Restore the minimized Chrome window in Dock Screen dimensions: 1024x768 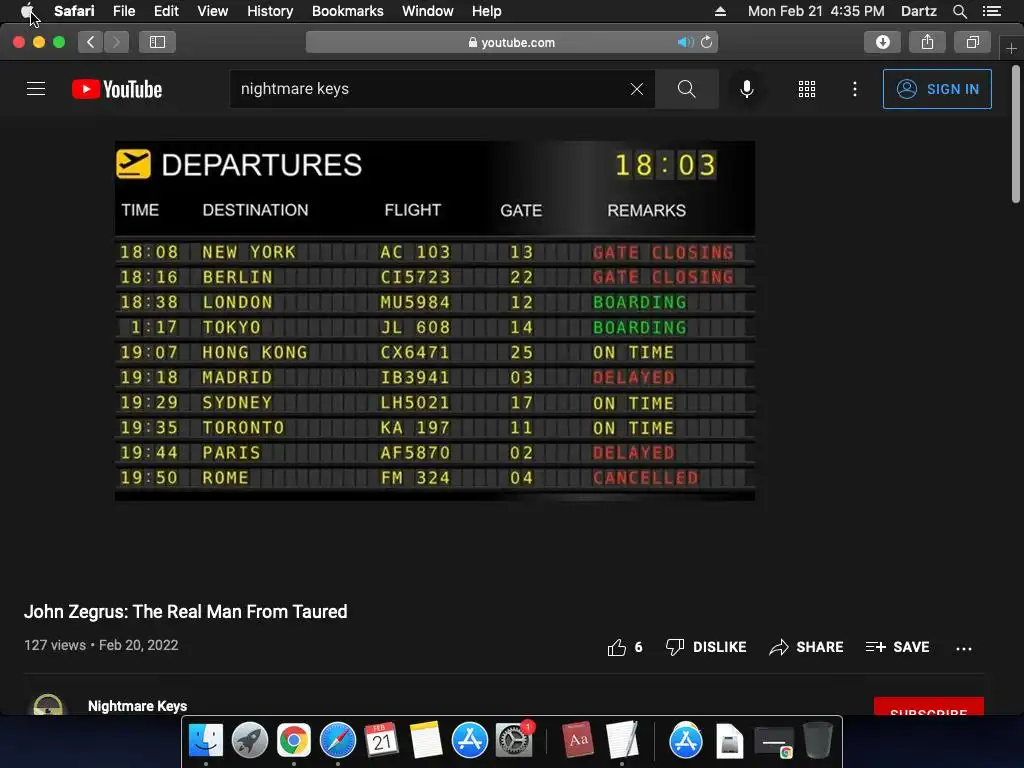774,742
